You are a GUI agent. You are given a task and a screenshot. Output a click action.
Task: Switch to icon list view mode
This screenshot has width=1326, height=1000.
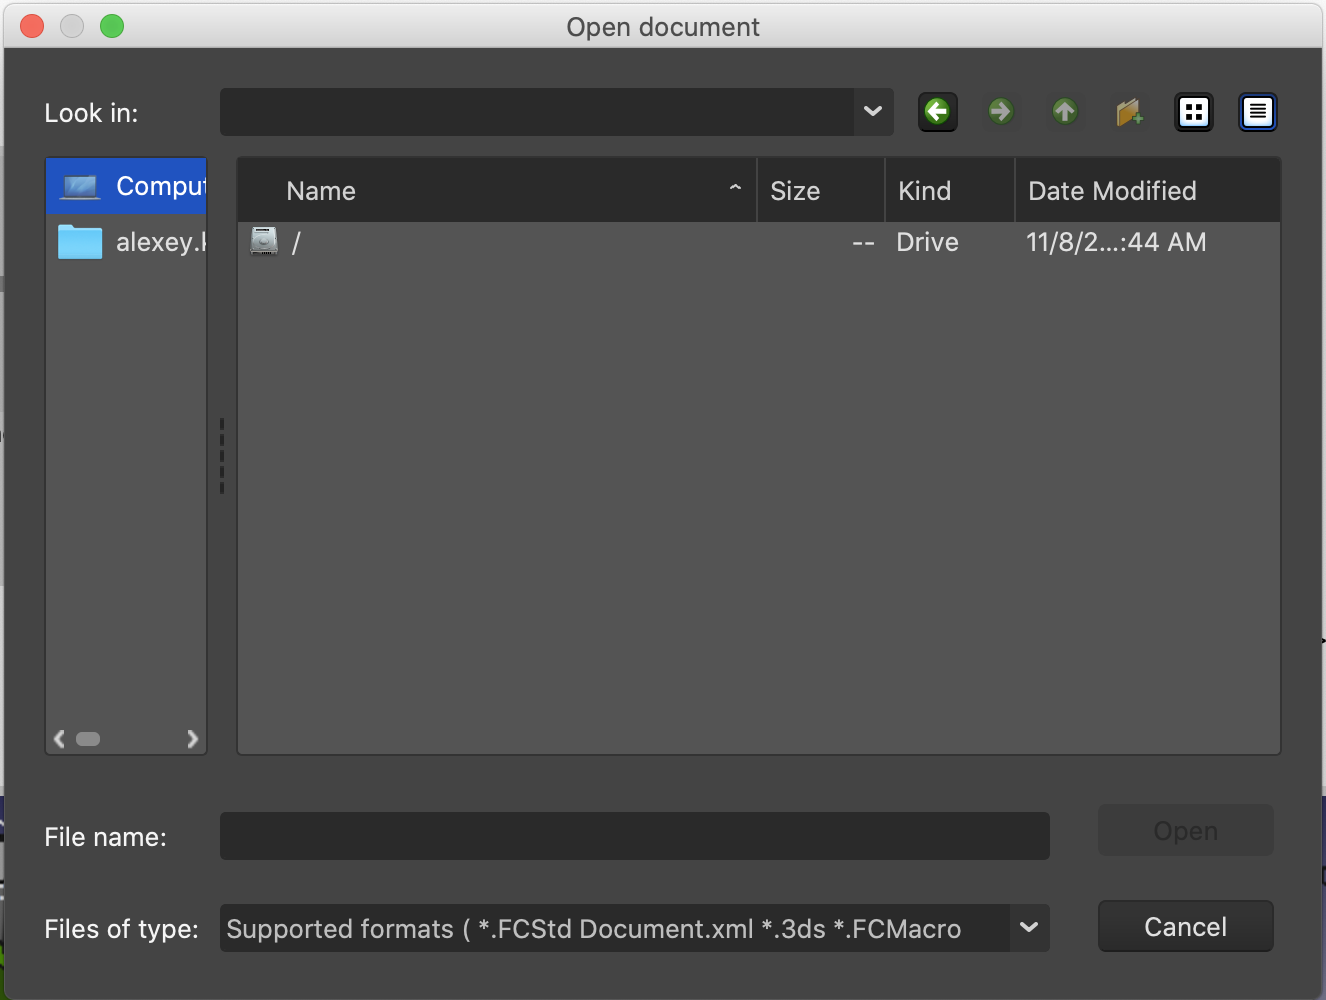(1193, 112)
